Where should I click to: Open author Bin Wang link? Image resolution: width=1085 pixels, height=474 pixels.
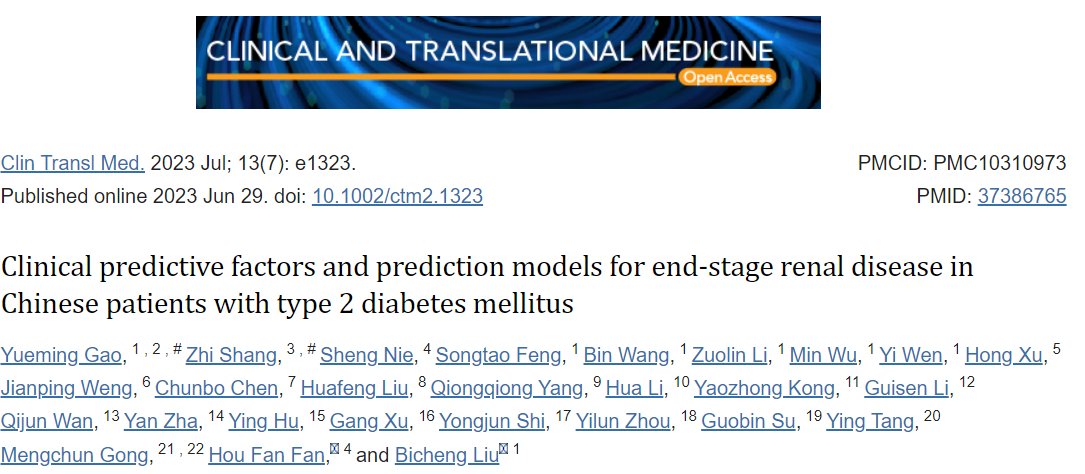point(626,356)
